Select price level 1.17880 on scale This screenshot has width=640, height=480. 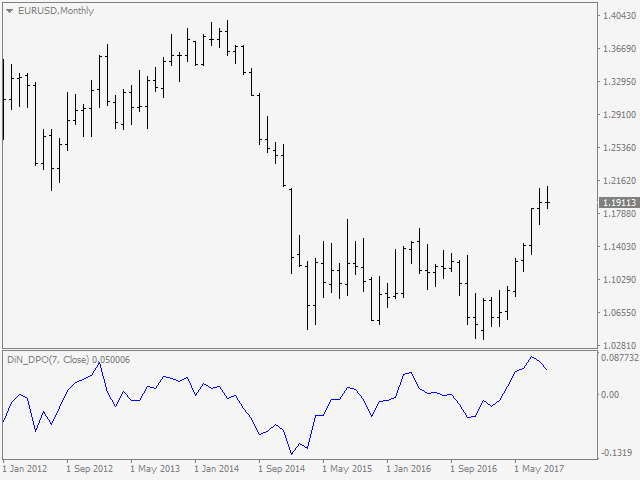[620, 213]
